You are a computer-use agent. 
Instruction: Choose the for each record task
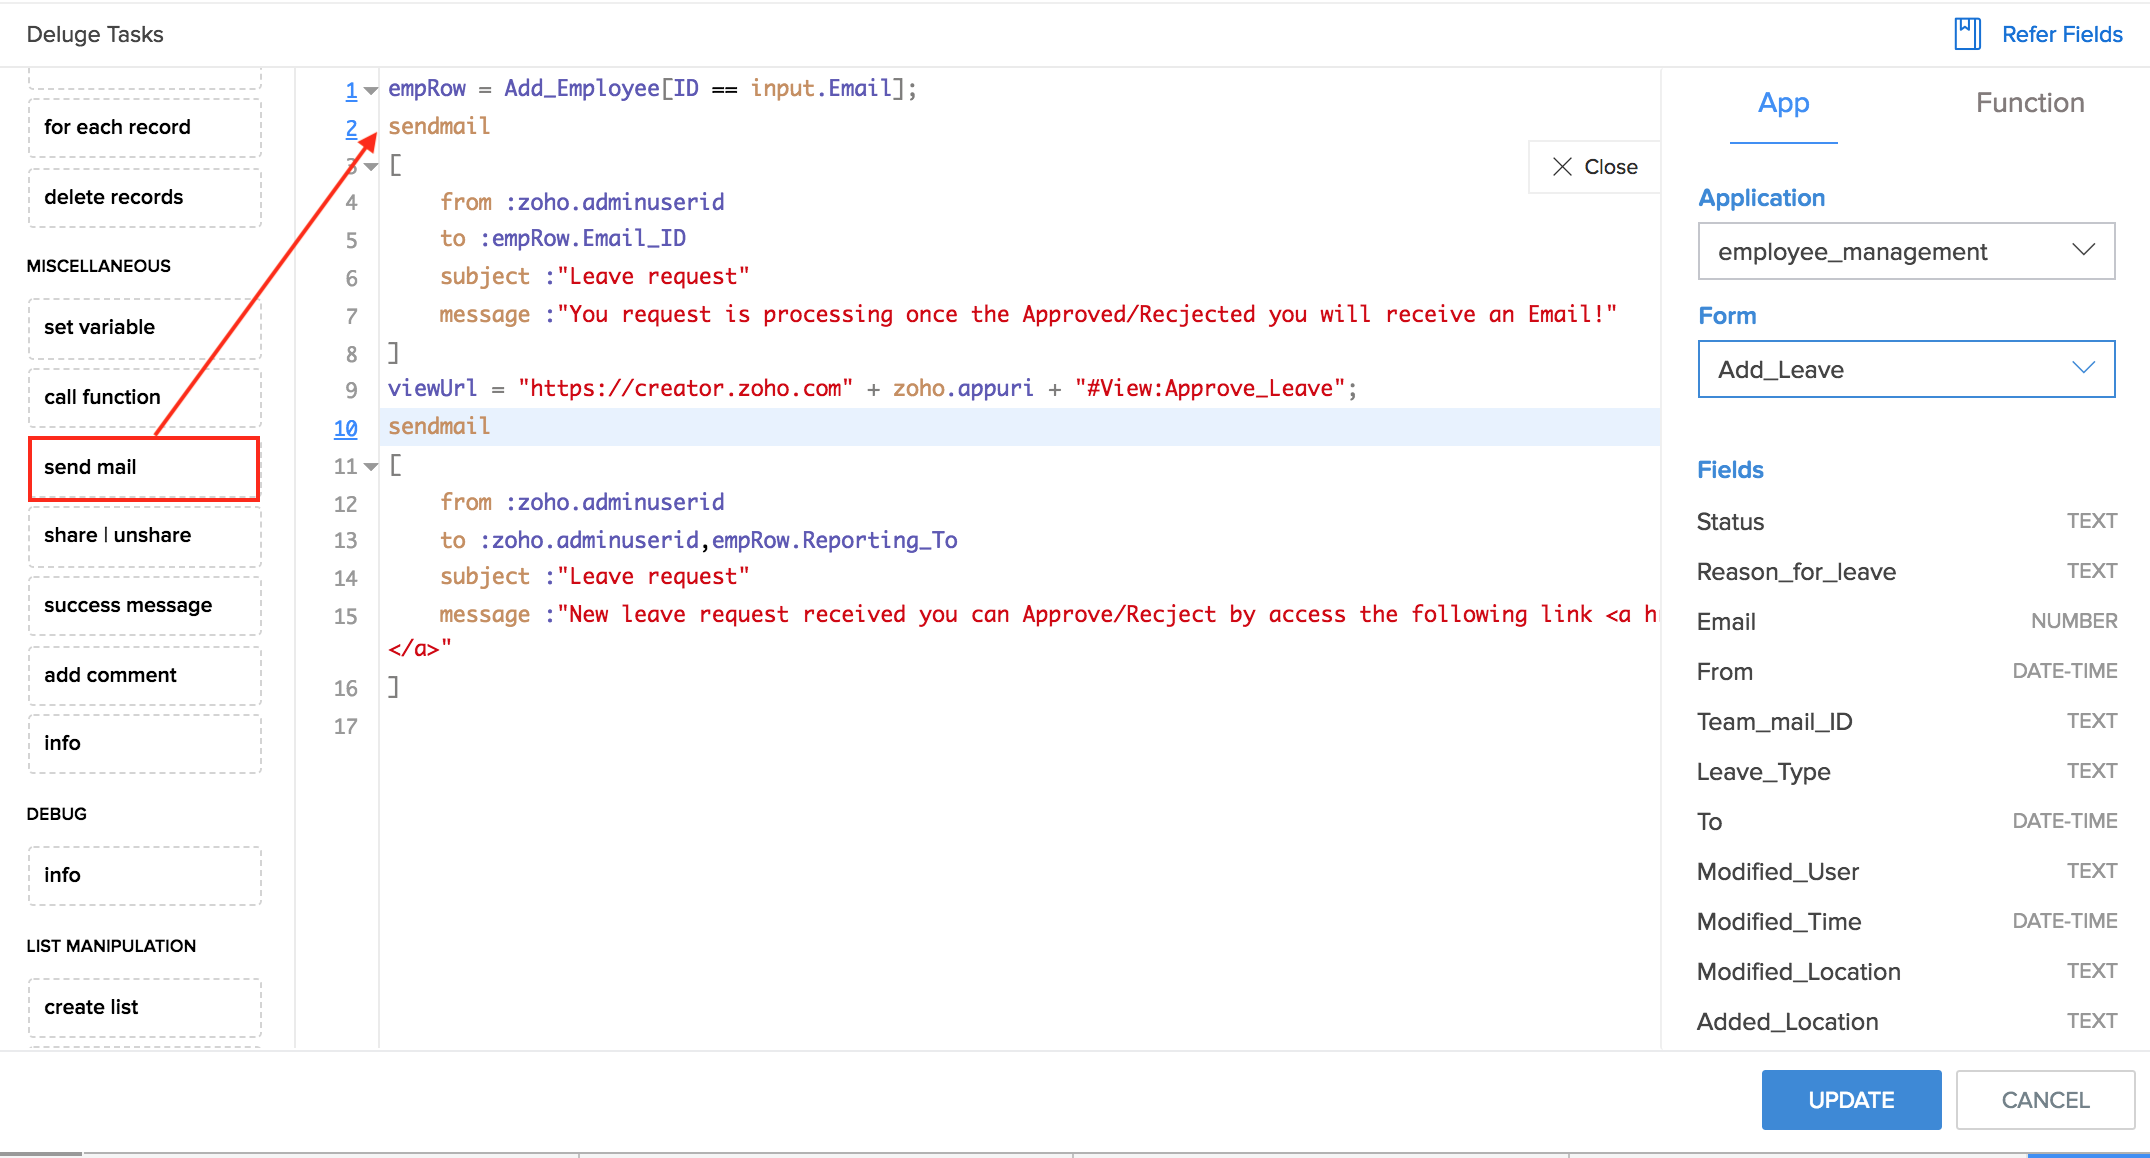[x=144, y=127]
